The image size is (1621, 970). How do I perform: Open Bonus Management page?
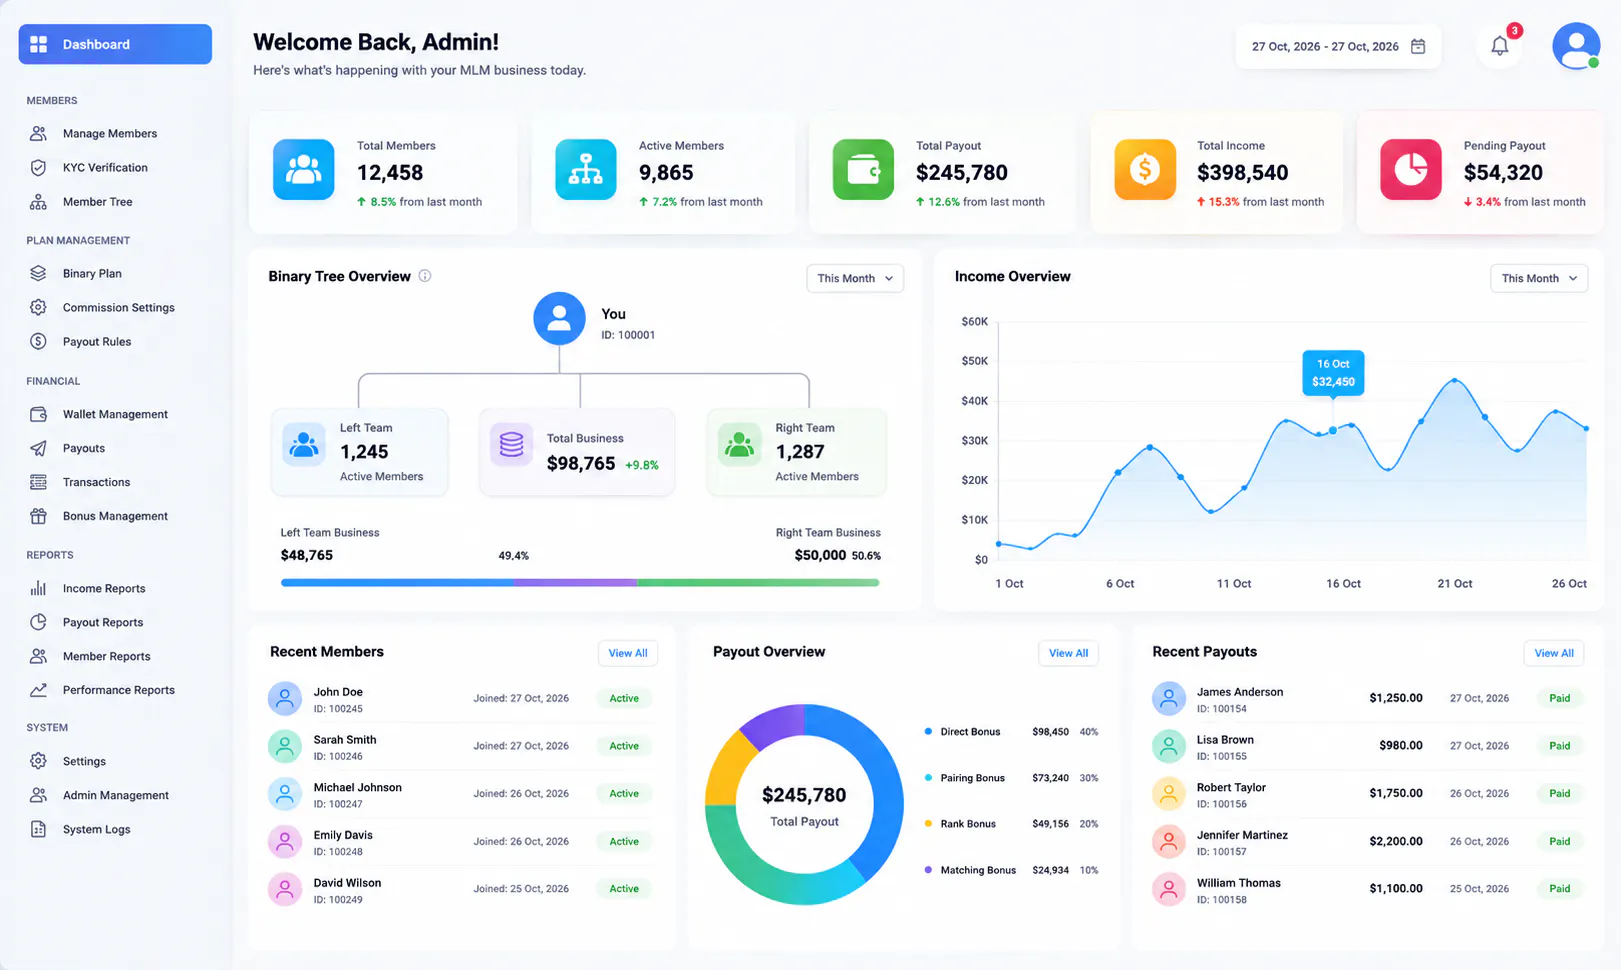[x=115, y=516]
